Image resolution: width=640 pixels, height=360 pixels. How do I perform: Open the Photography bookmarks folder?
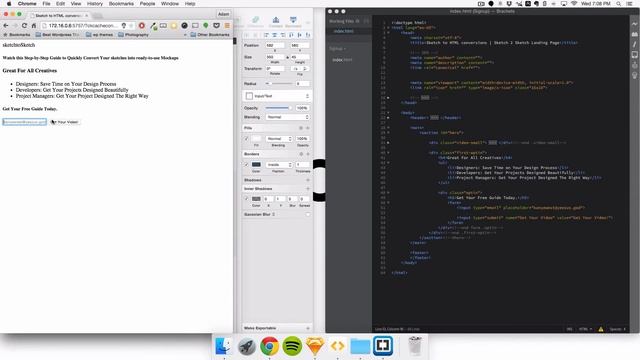pyautogui.click(x=133, y=35)
